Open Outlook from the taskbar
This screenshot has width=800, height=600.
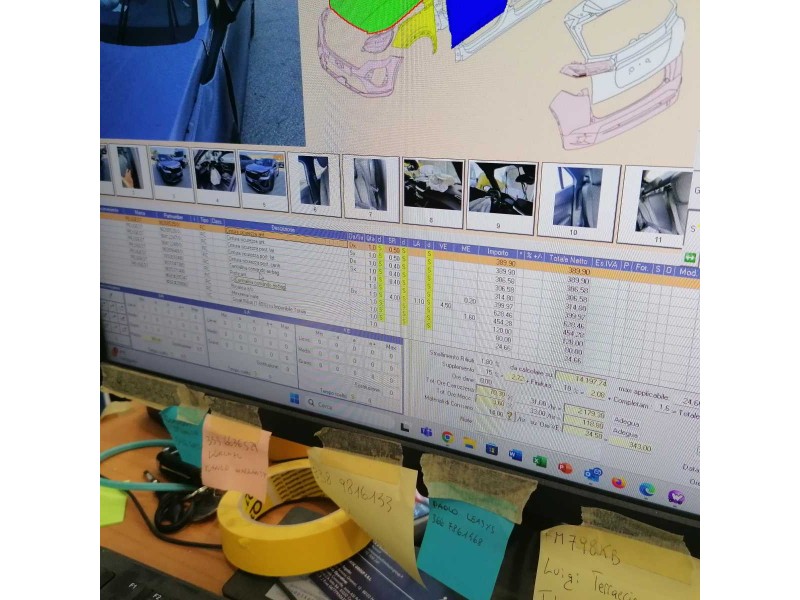tap(592, 474)
